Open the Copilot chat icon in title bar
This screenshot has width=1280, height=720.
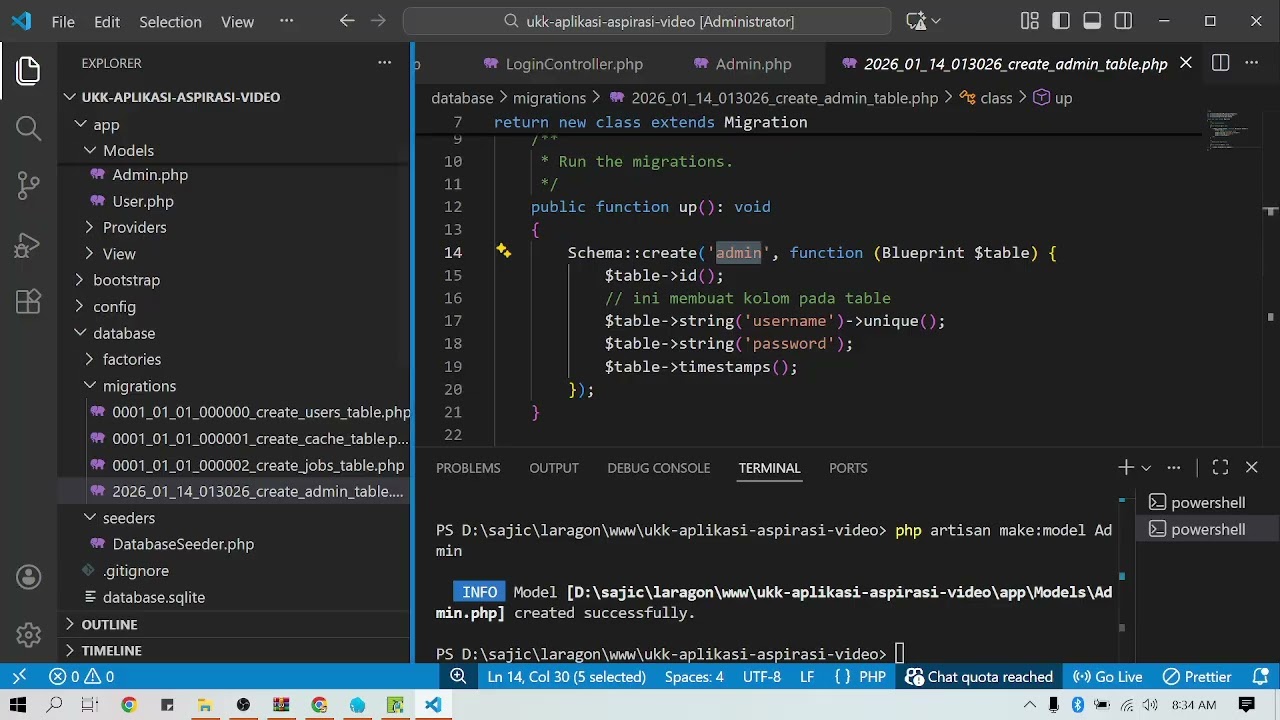916,21
